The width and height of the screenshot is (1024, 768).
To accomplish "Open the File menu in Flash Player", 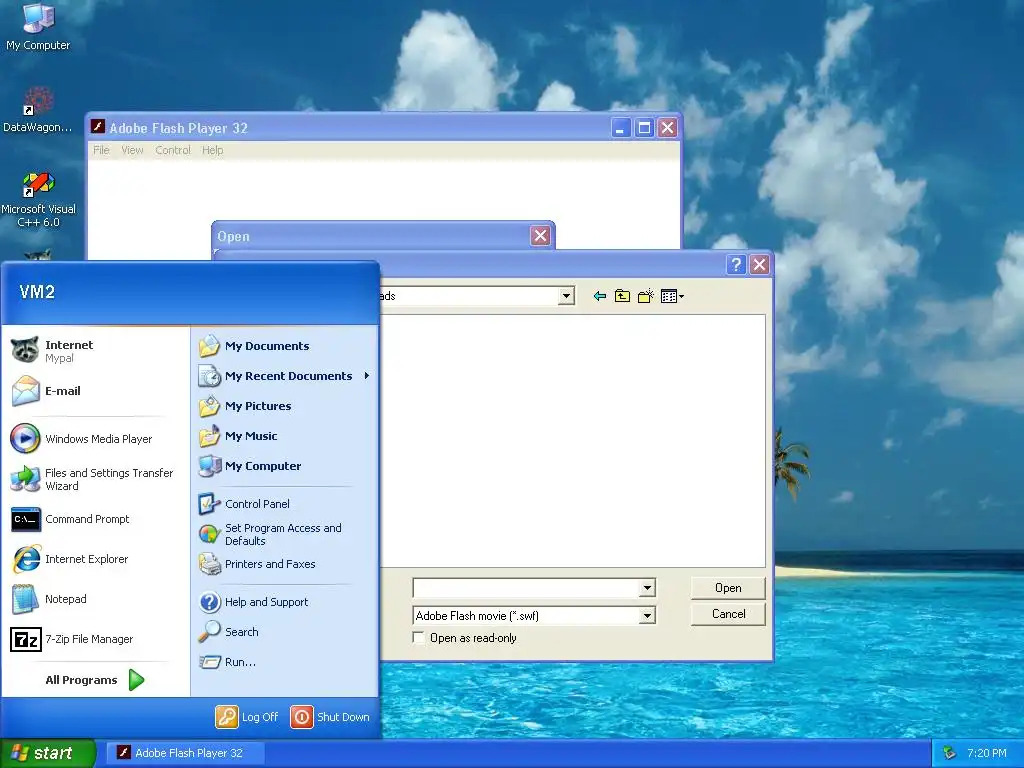I will 101,150.
